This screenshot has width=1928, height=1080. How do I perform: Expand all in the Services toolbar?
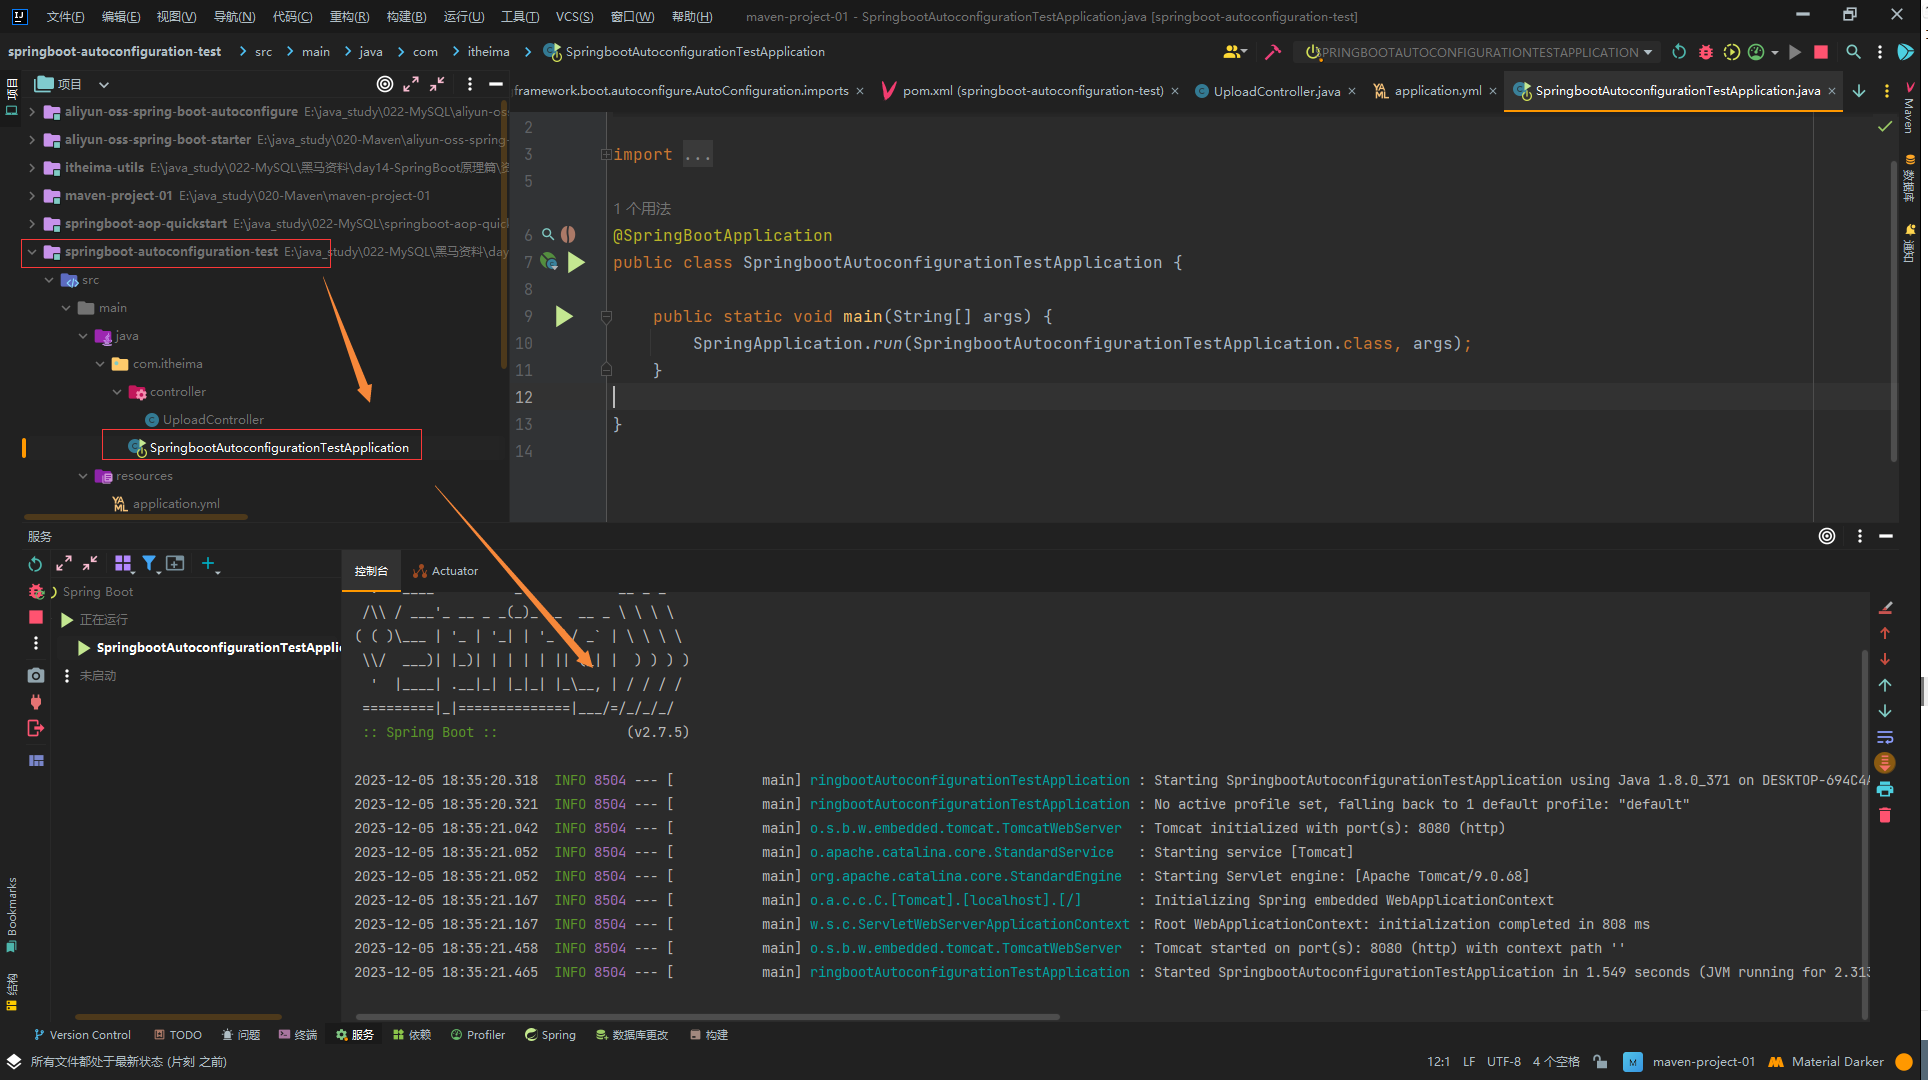[64, 564]
